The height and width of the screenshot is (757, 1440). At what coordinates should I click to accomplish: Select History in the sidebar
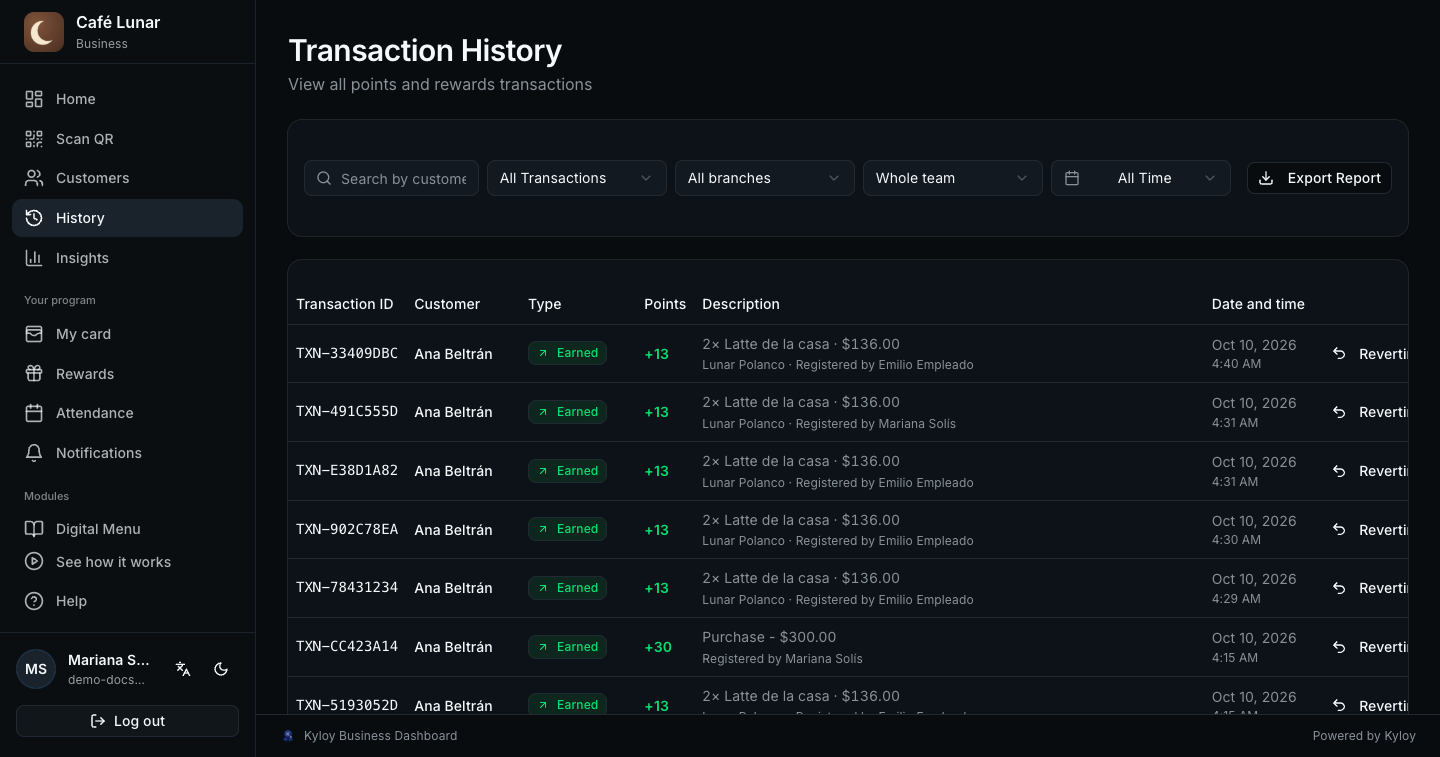[x=127, y=218]
